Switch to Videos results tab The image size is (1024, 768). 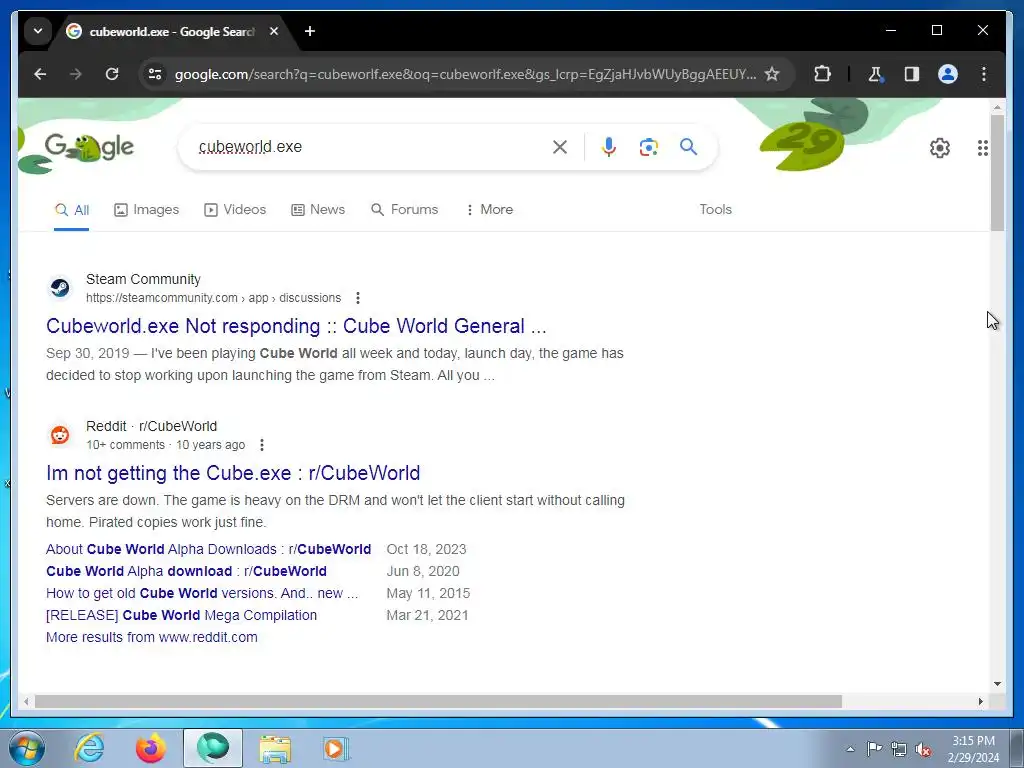click(235, 210)
